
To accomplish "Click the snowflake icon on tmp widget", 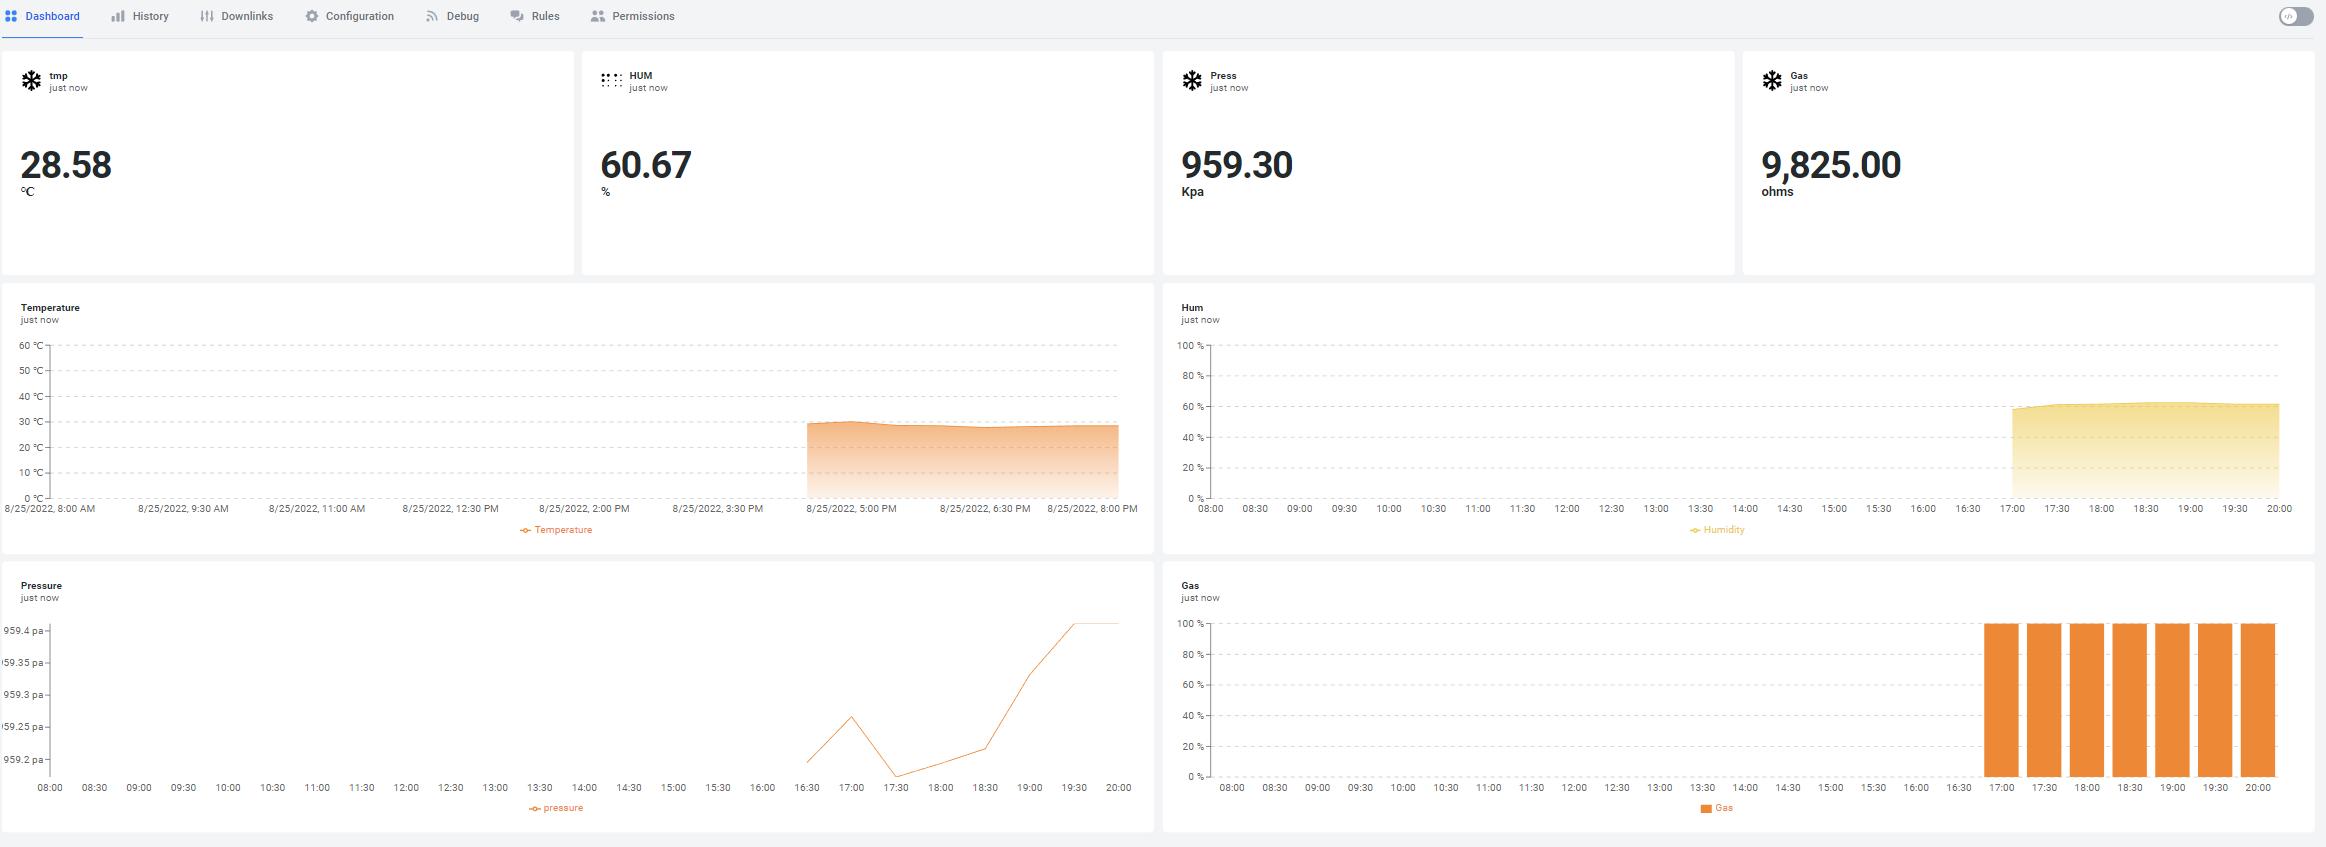I will [32, 81].
